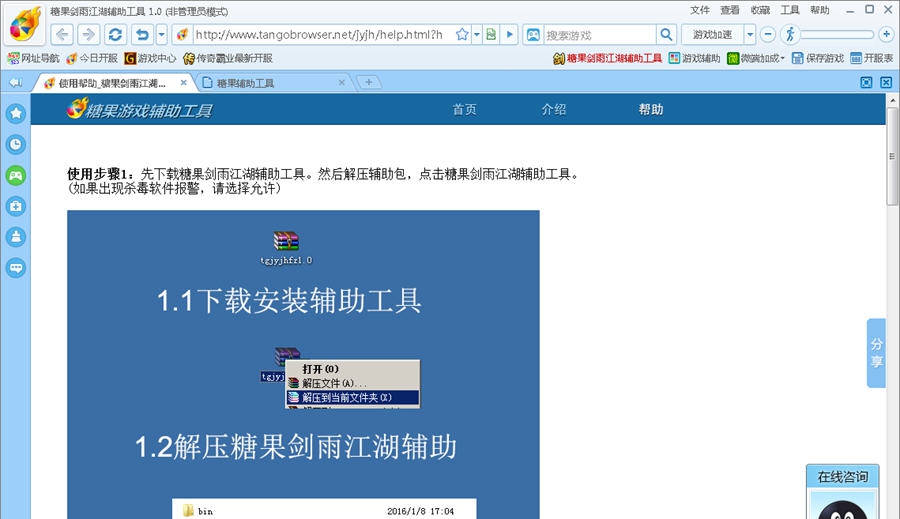This screenshot has height=519, width=900.
Task: Reload the page with refresh icon
Action: [115, 34]
